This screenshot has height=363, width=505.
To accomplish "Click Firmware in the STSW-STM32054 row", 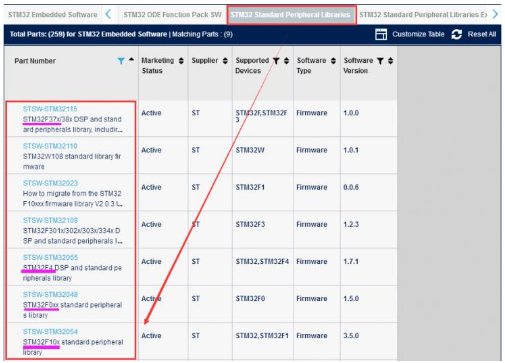I will point(312,336).
